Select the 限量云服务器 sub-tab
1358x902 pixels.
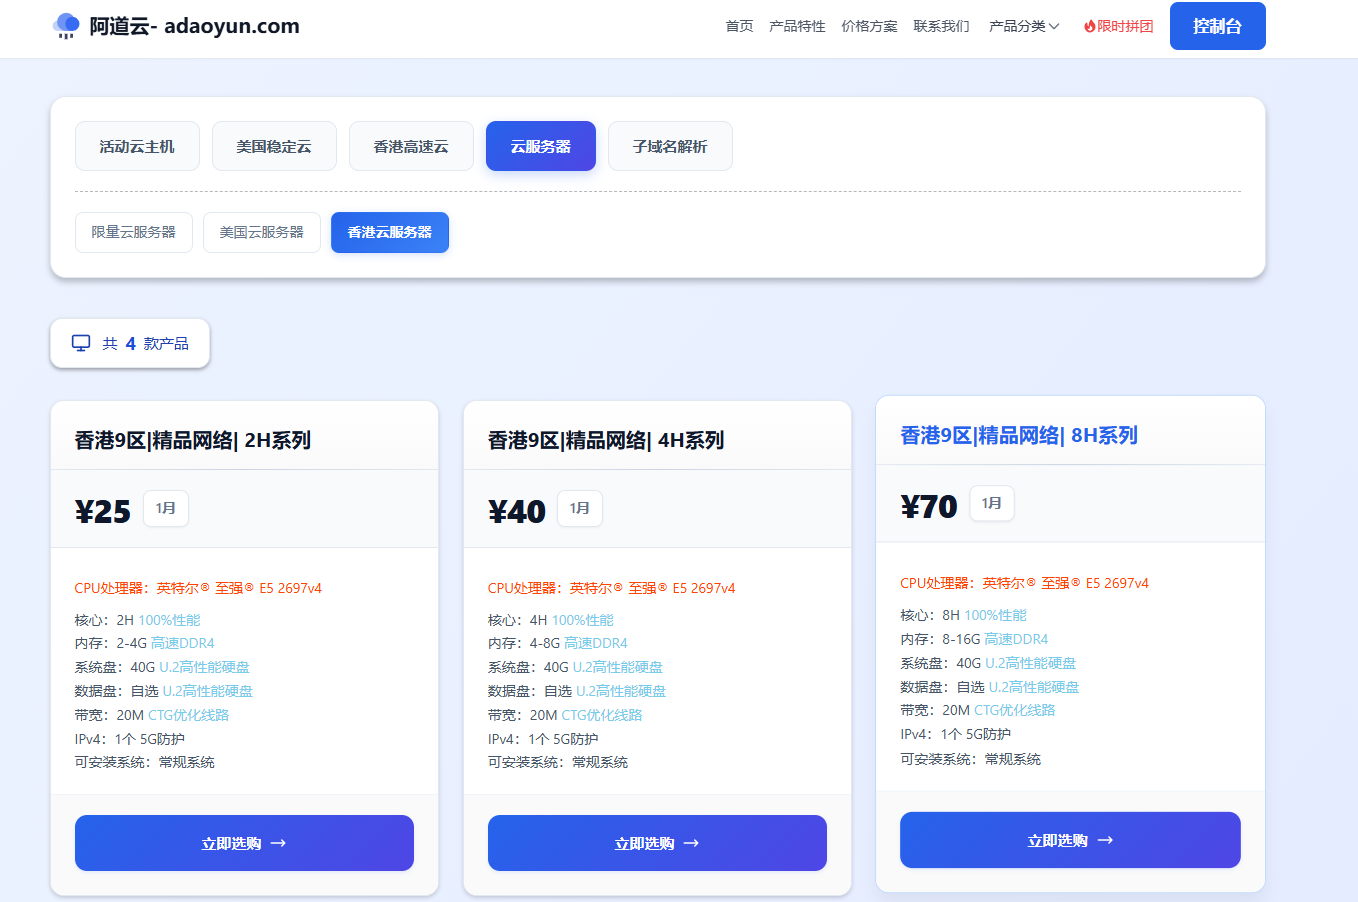(134, 232)
